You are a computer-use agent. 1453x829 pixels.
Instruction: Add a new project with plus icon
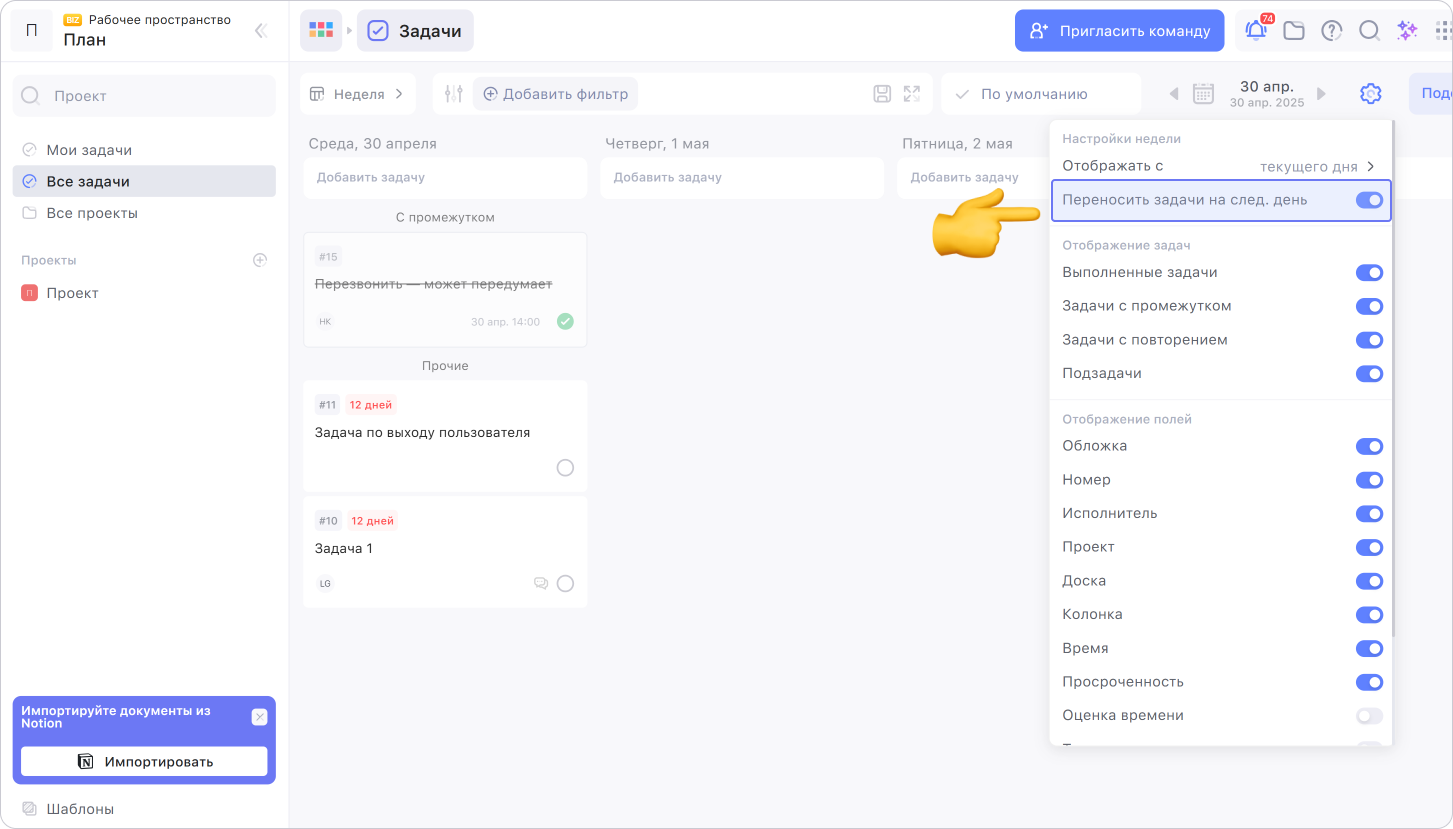click(x=260, y=260)
